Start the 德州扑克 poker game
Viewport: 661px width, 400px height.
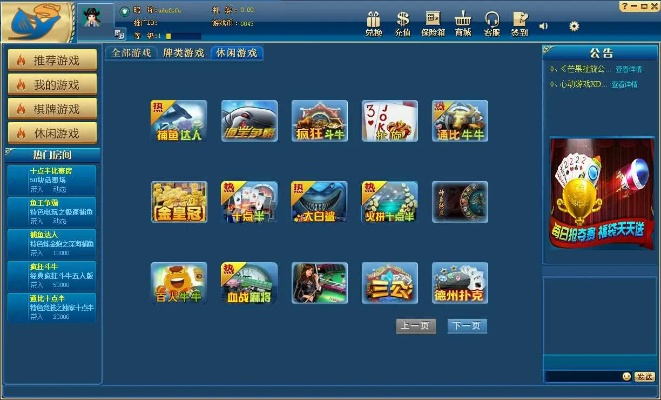point(460,283)
